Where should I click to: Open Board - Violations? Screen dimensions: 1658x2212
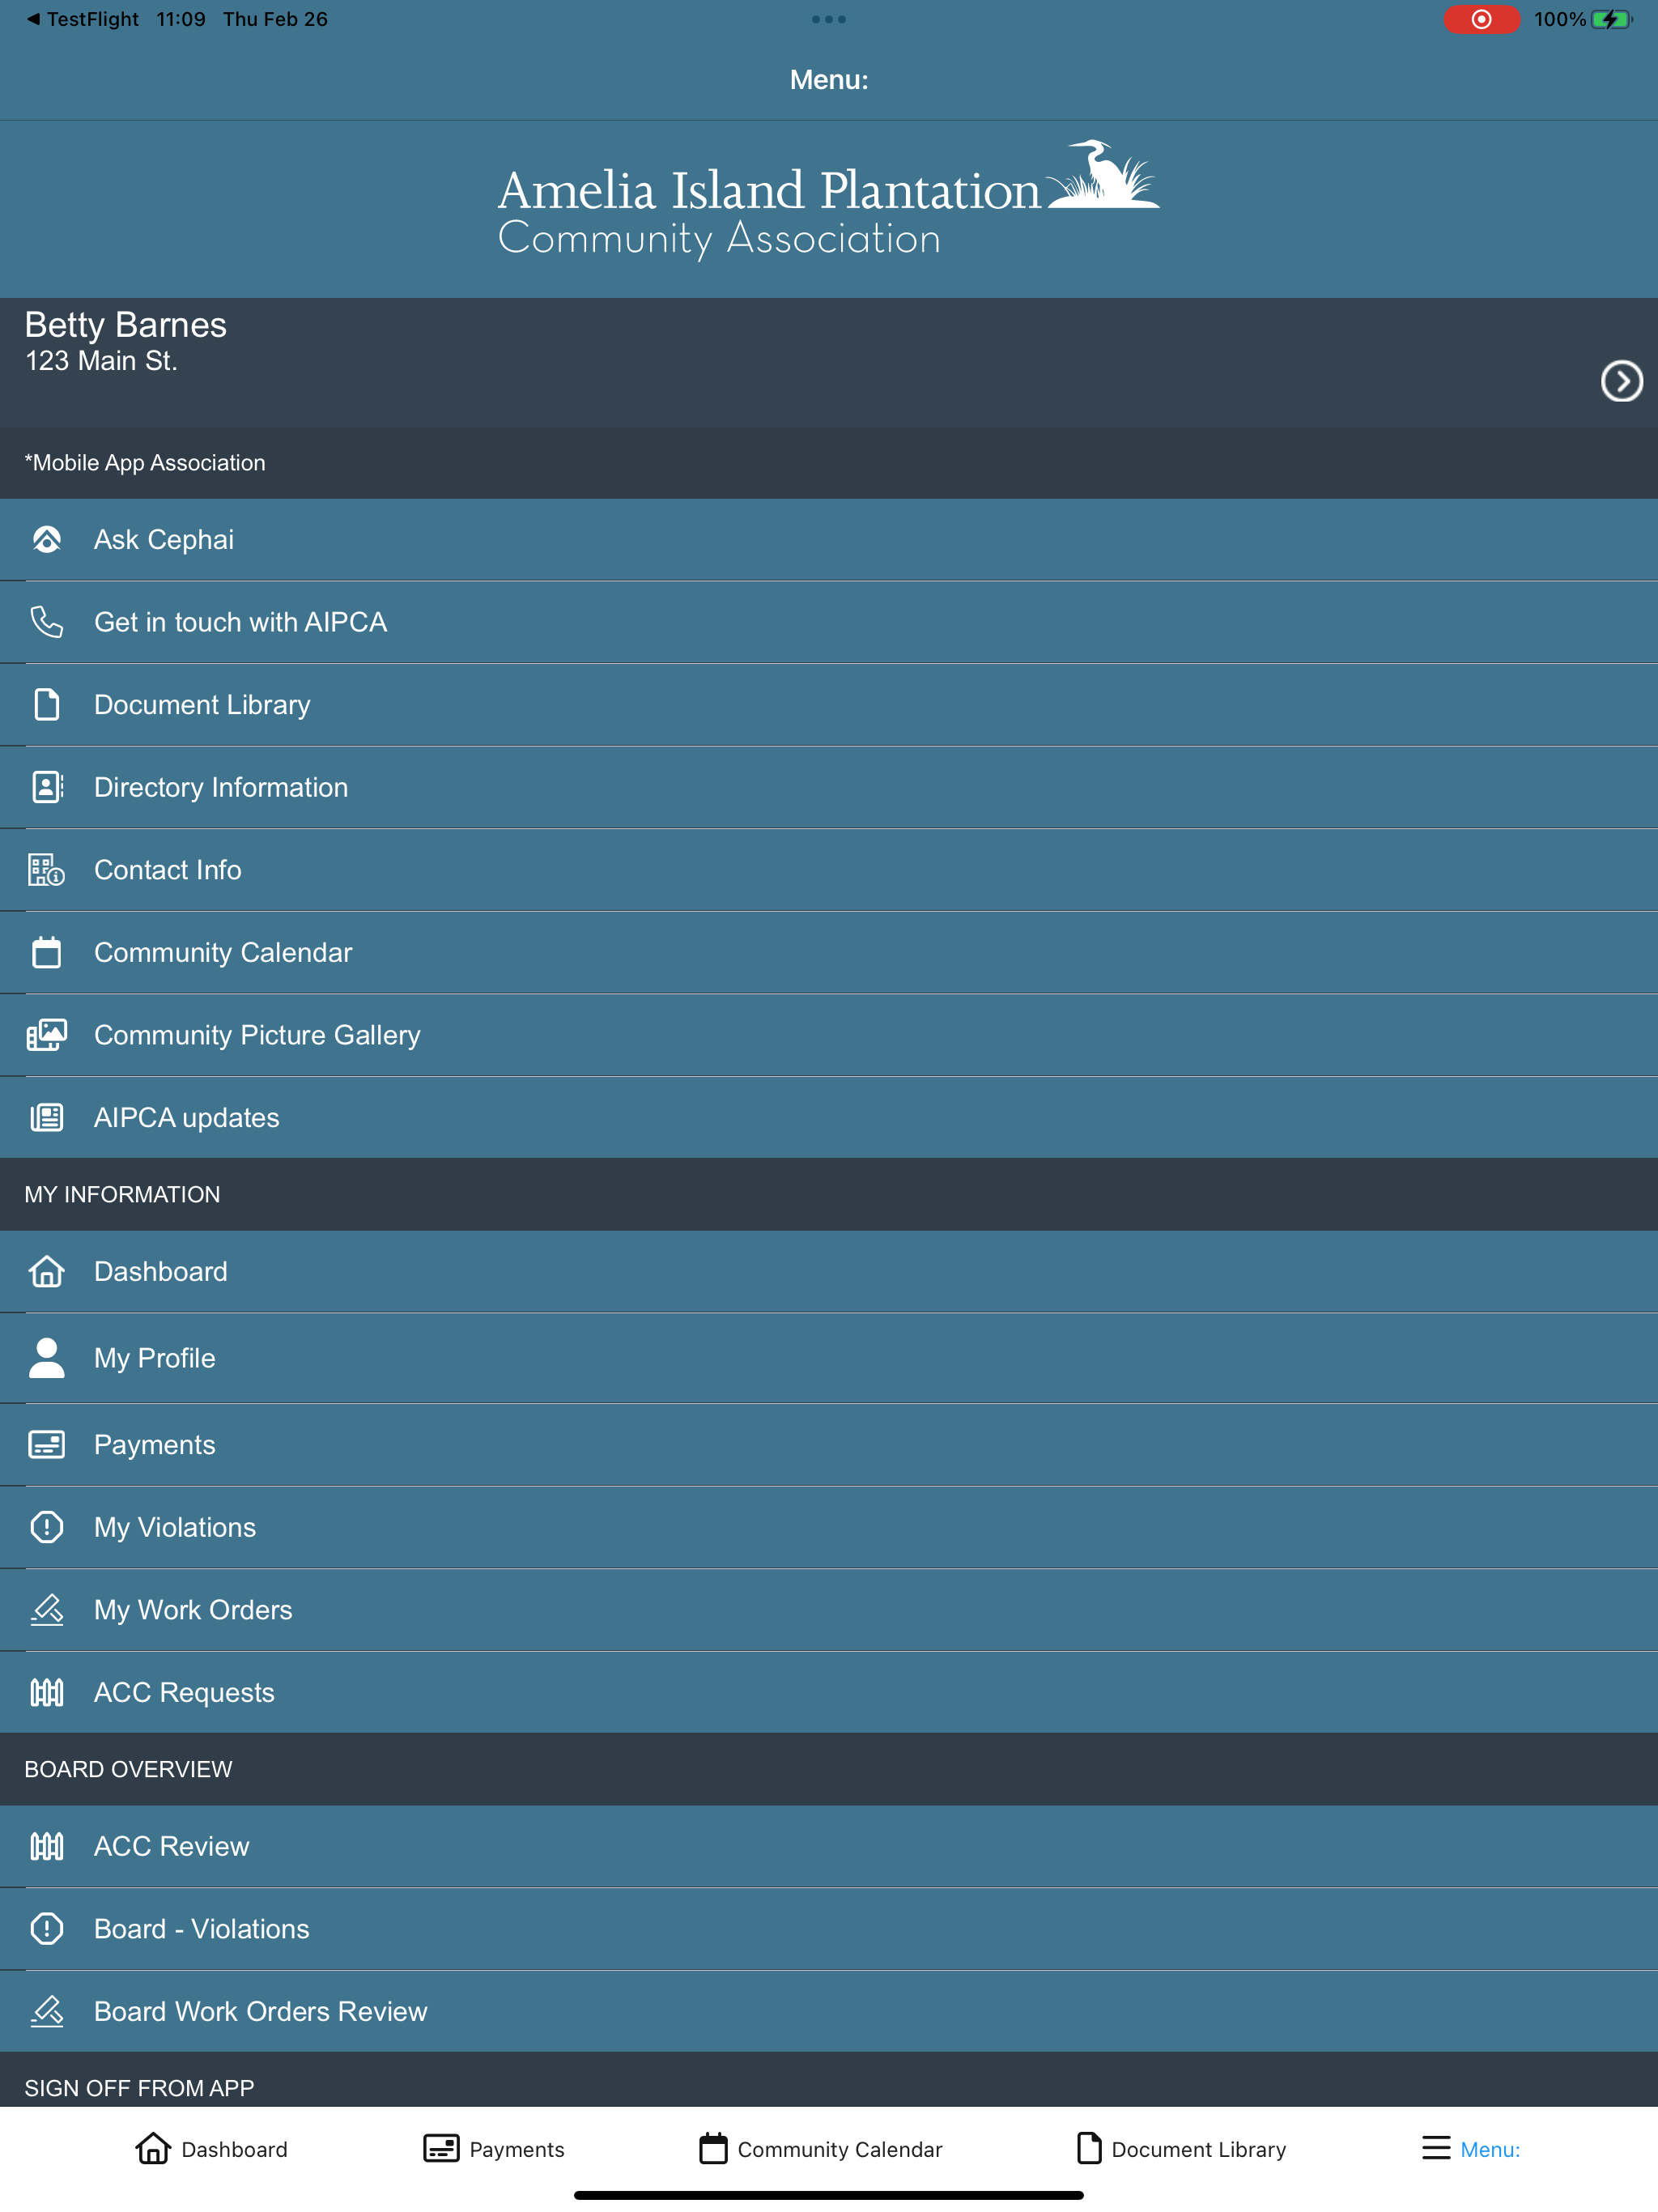click(829, 1929)
